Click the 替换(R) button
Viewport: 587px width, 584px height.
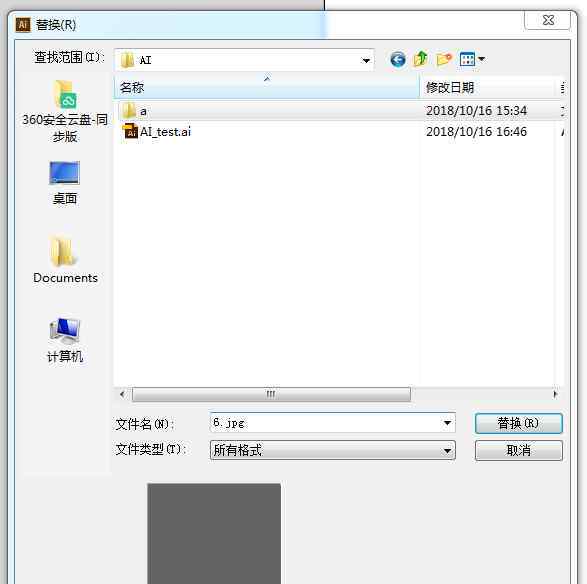coord(518,423)
